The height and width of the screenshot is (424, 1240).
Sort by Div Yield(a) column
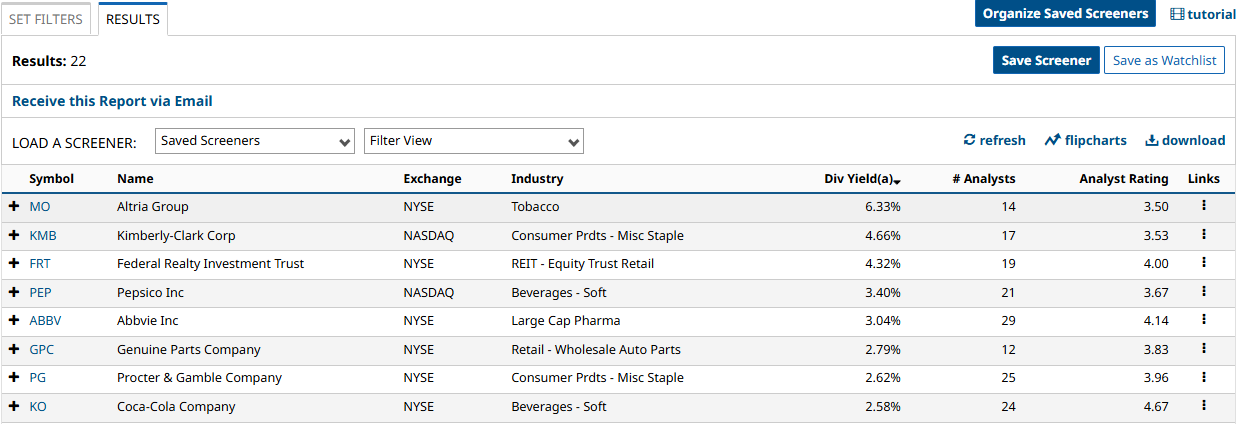[862, 179]
